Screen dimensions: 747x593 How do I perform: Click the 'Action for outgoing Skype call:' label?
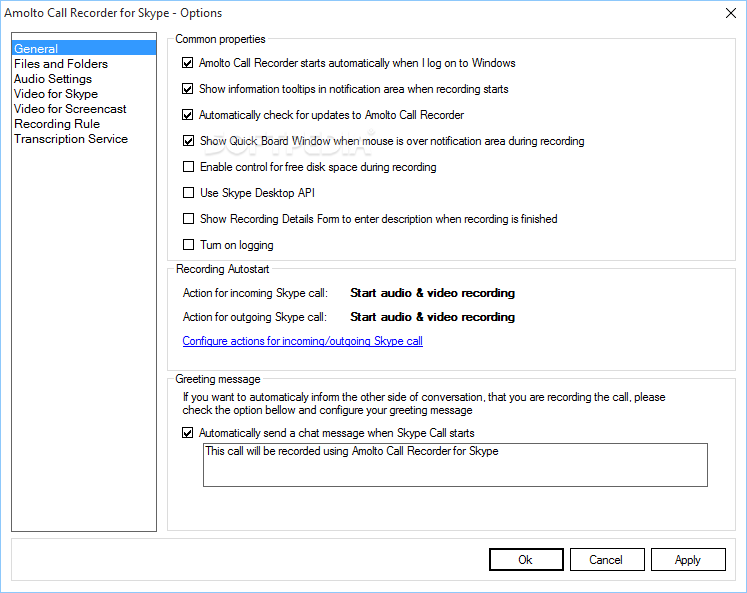pyautogui.click(x=255, y=317)
